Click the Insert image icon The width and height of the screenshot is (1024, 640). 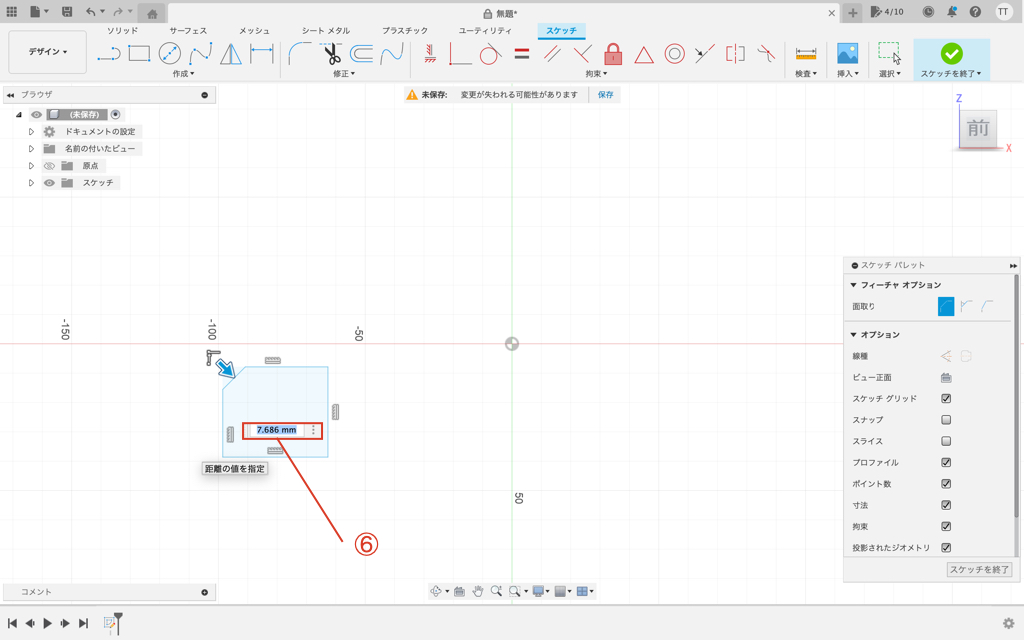(x=848, y=54)
